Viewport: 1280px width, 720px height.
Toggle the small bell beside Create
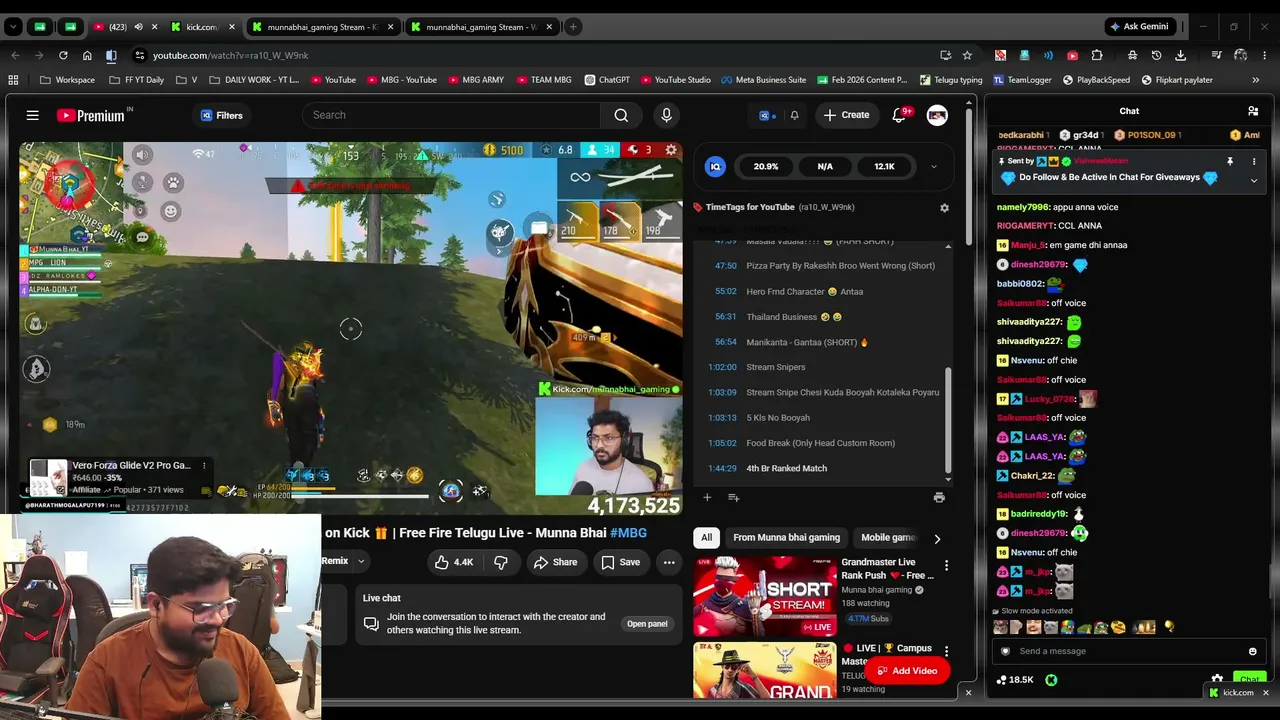pyautogui.click(x=794, y=115)
